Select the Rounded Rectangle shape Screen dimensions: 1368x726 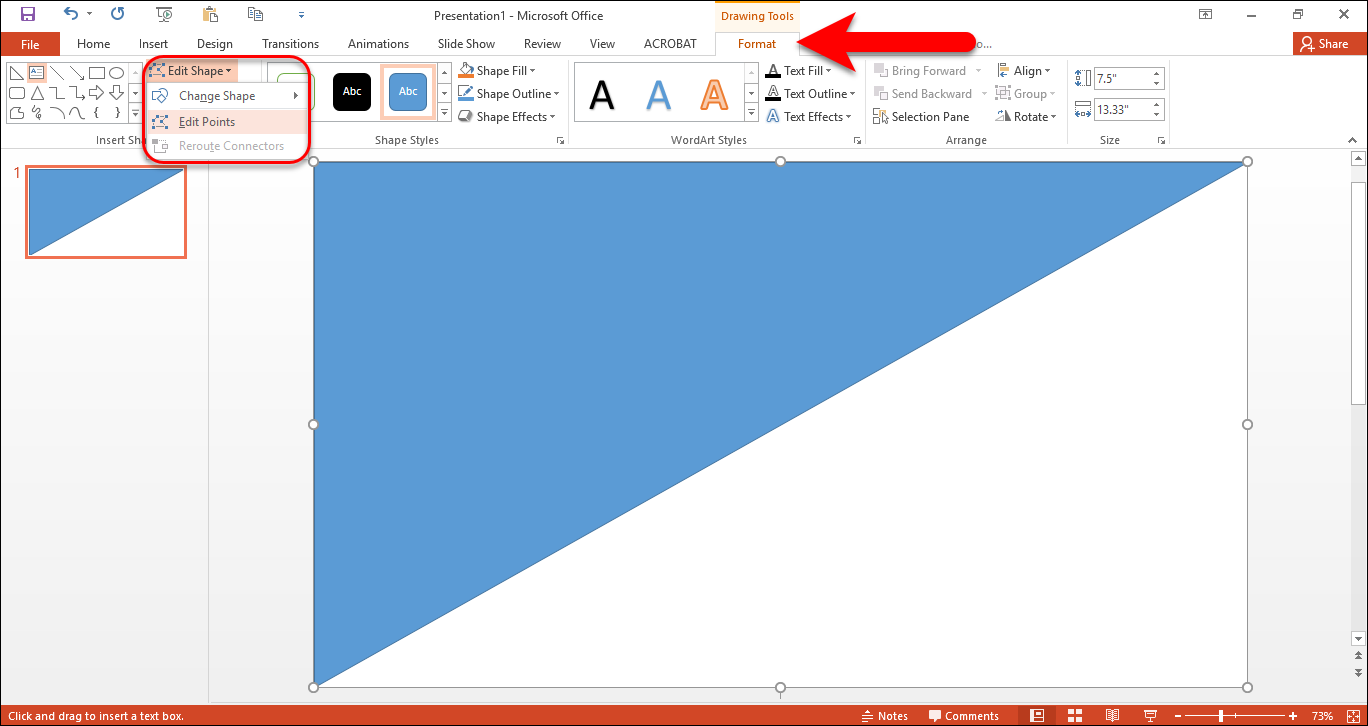tap(17, 93)
